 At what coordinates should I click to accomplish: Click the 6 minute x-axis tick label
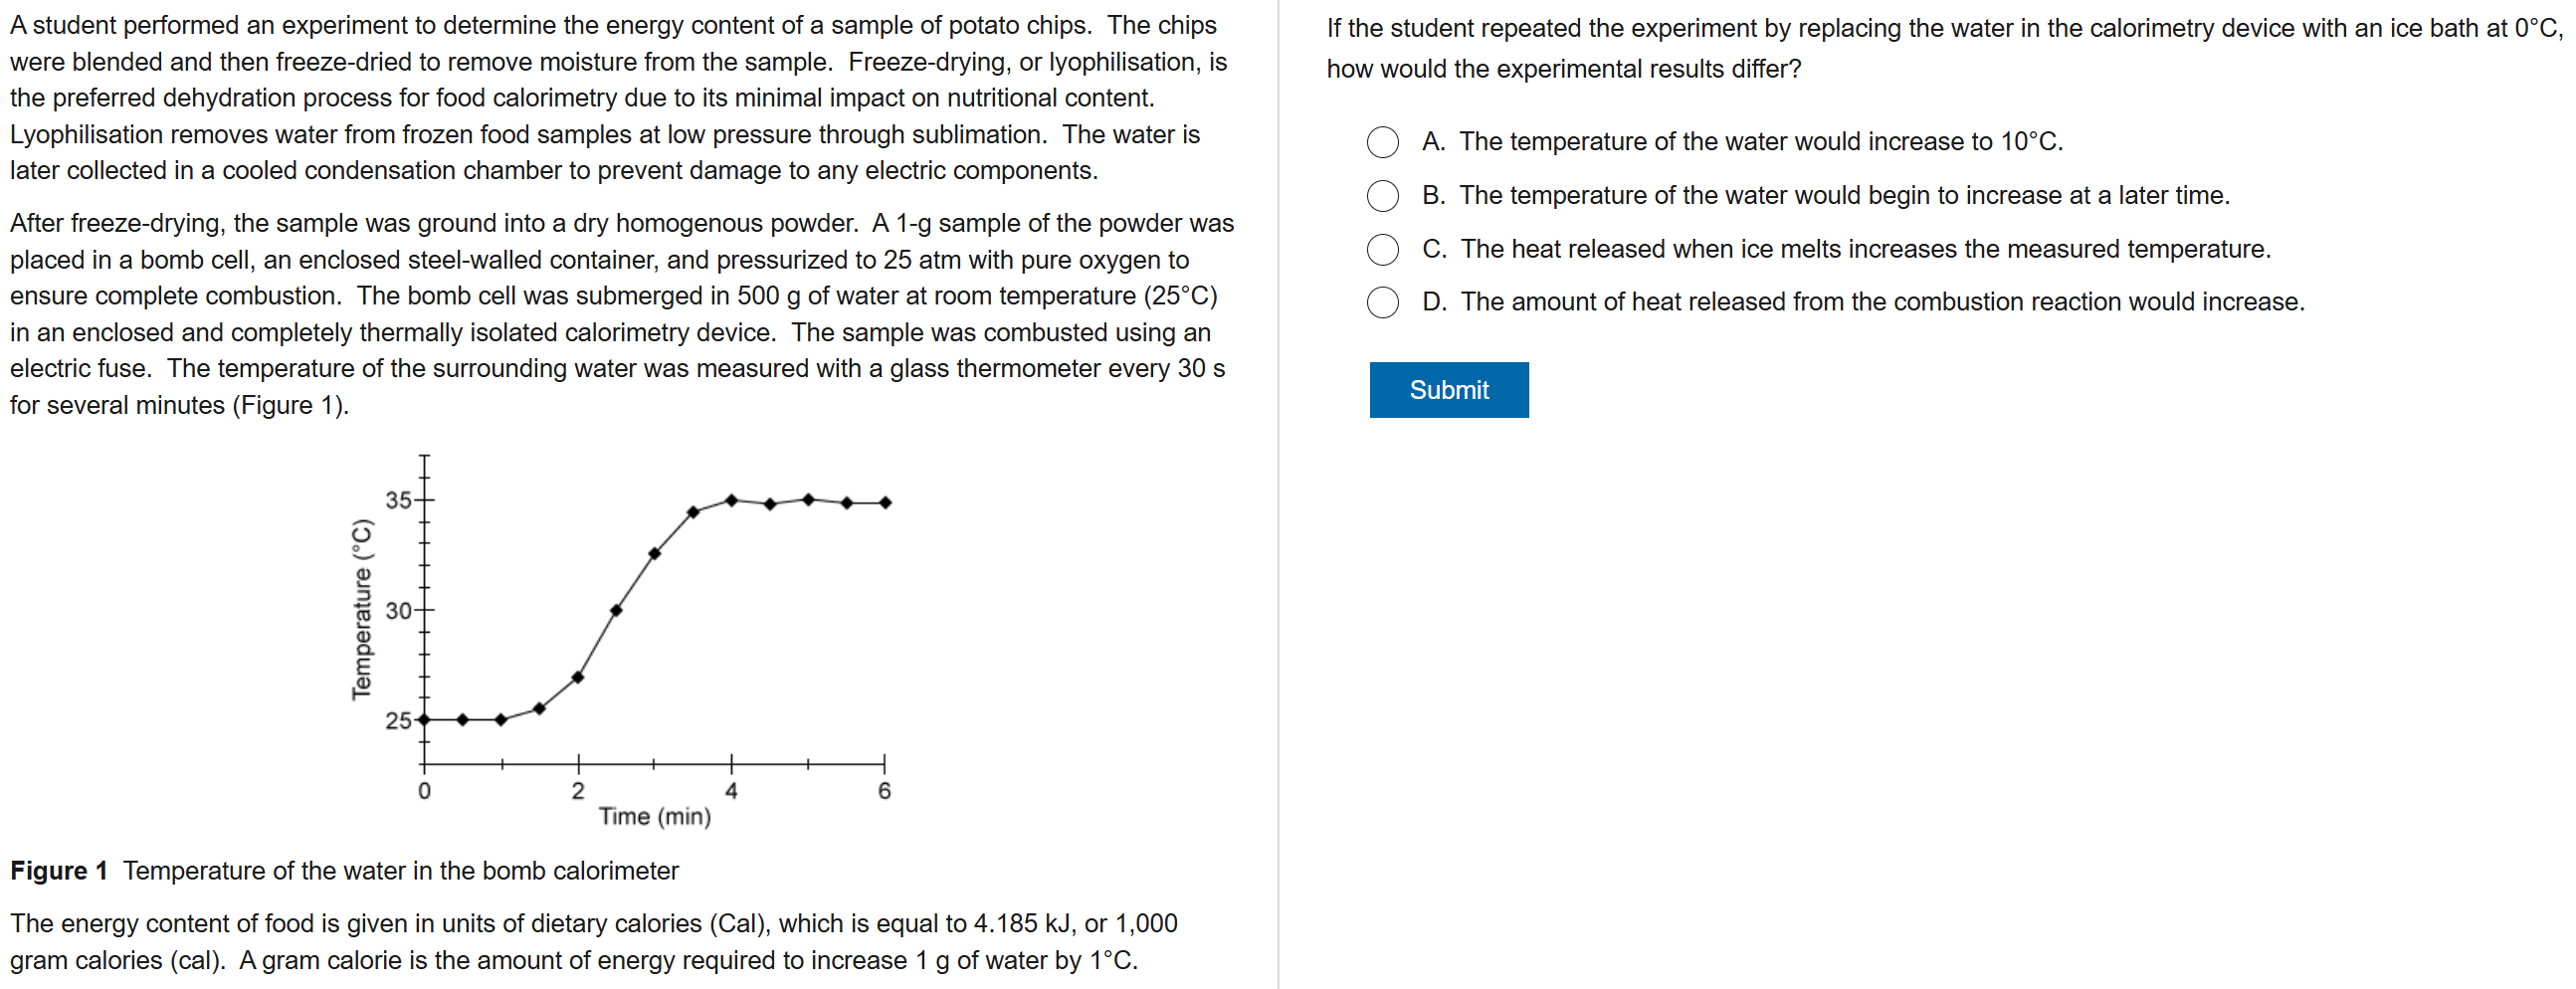coord(884,791)
